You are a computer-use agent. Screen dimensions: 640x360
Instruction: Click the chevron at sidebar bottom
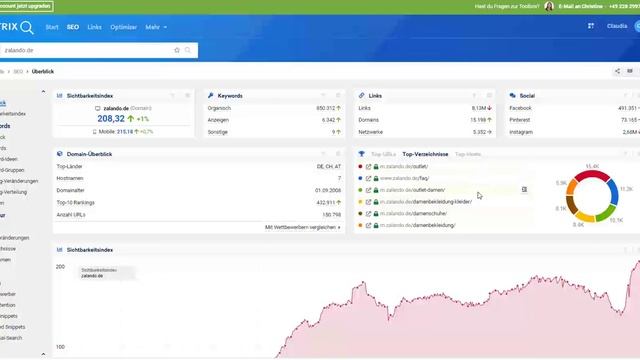[x=43, y=354]
